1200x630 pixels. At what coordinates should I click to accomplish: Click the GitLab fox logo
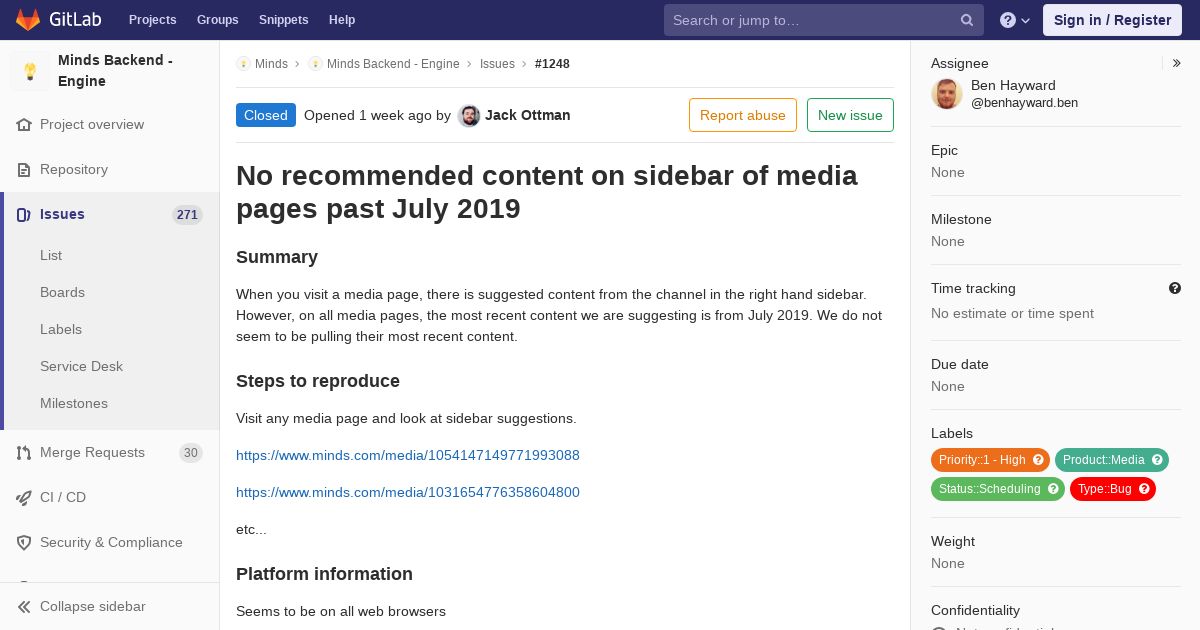[x=28, y=19]
